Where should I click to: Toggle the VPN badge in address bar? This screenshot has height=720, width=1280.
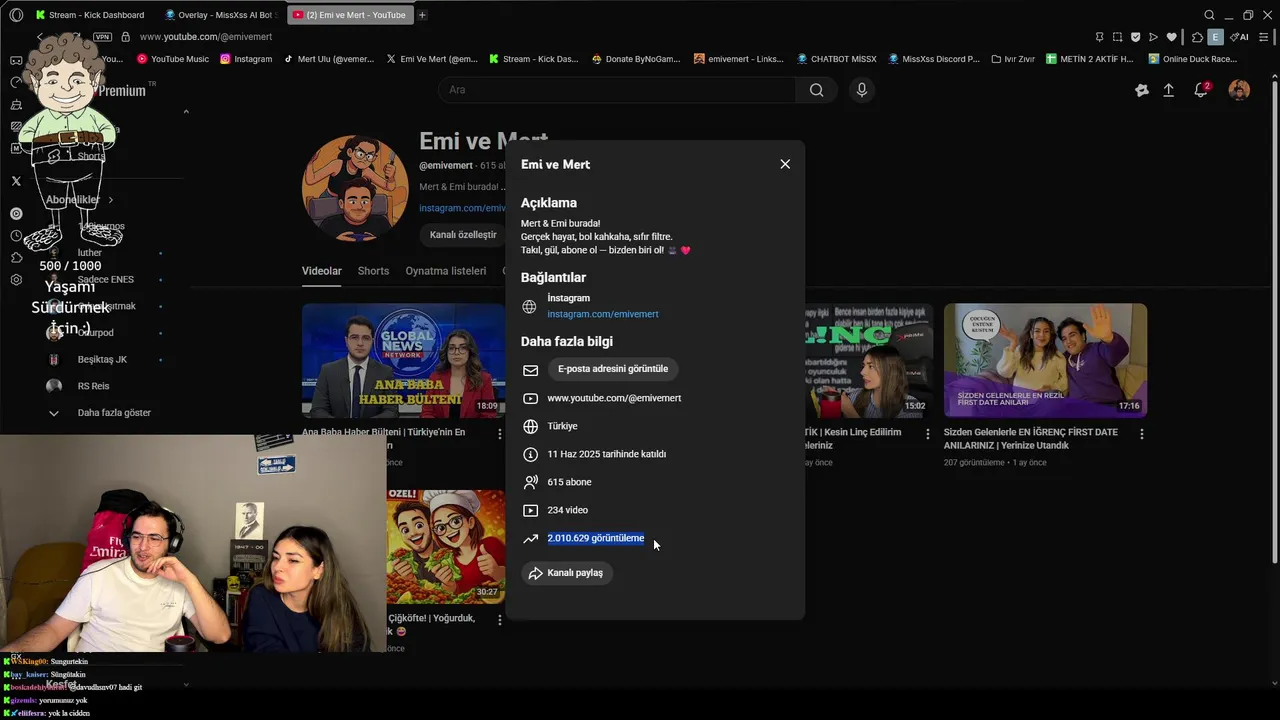tap(102, 37)
